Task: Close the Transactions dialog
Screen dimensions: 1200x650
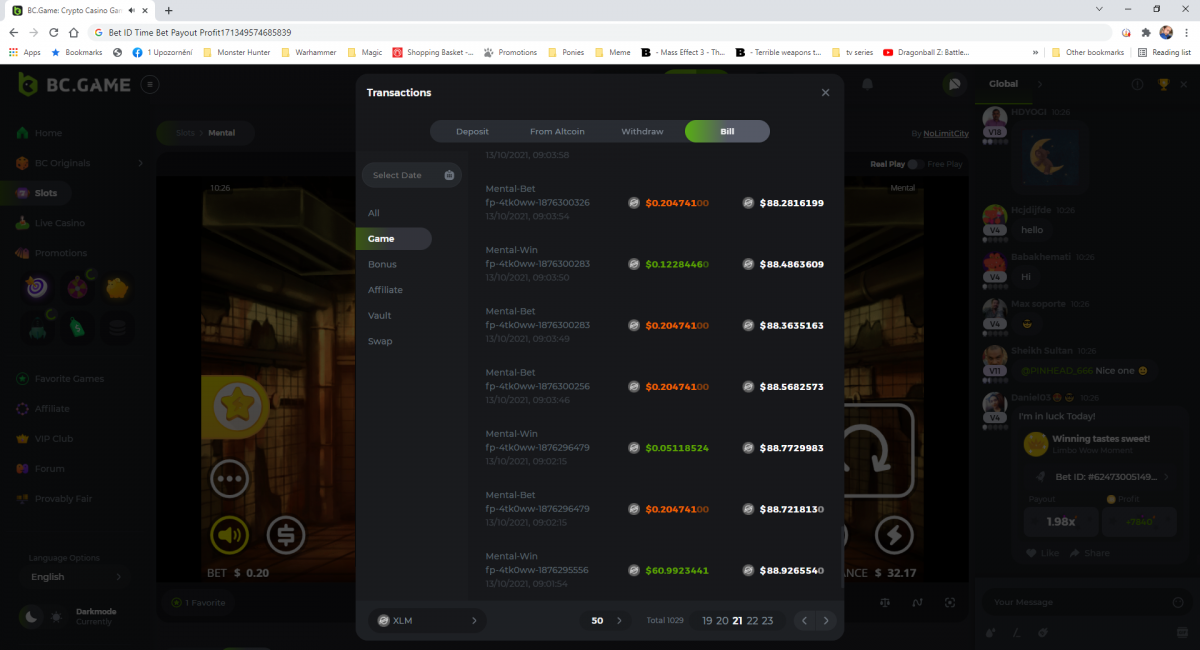Action: coord(825,93)
